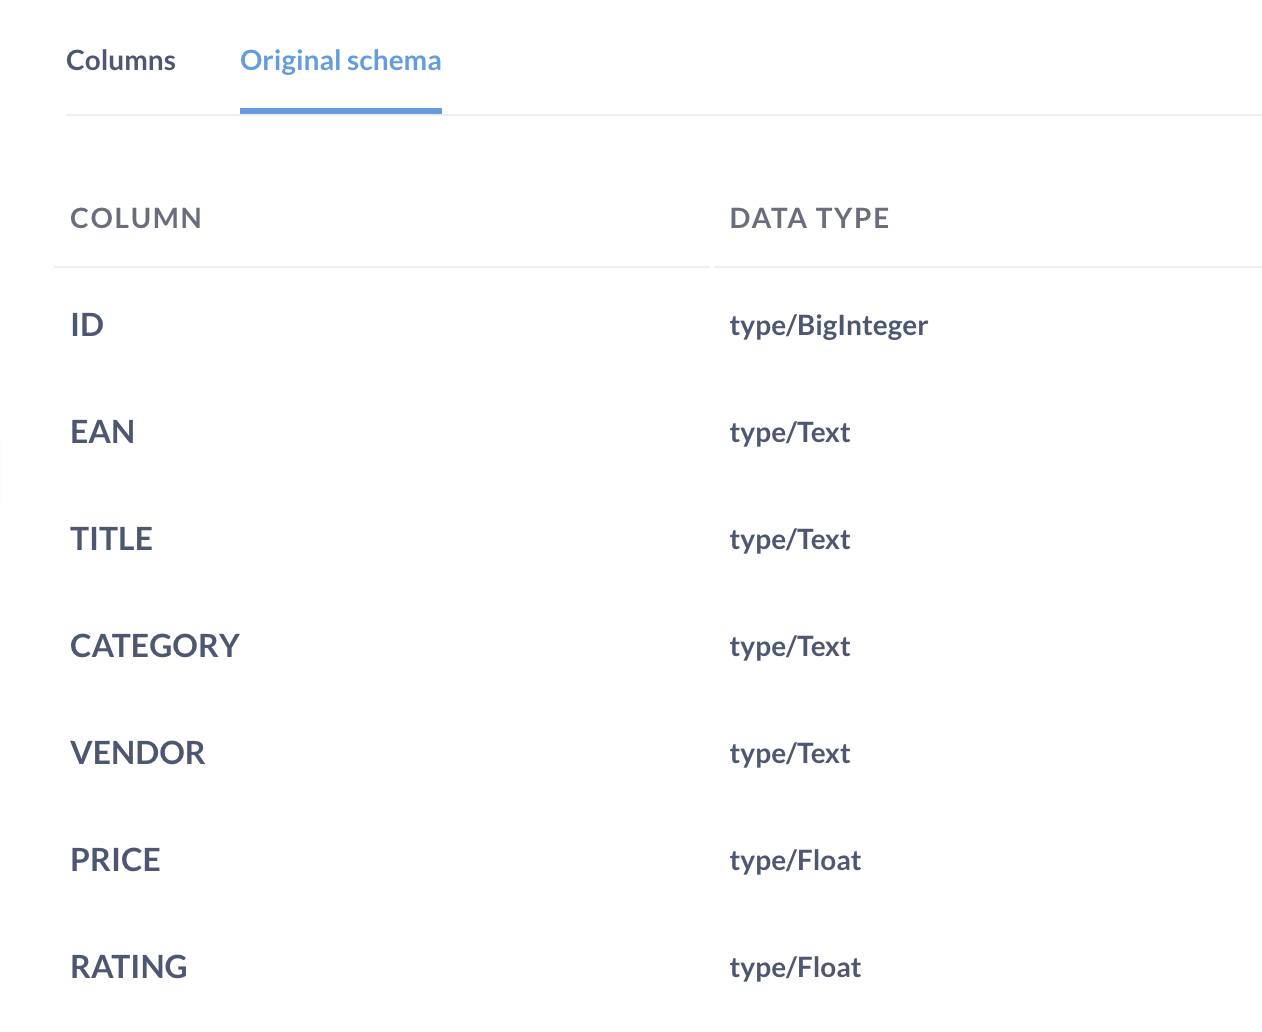Click the VENDOR column name
This screenshot has height=1032, width=1262.
click(x=137, y=753)
